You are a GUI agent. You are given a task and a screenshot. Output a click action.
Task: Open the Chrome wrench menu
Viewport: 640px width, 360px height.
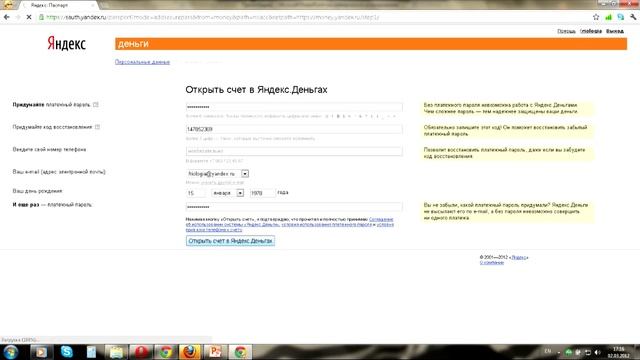click(633, 17)
